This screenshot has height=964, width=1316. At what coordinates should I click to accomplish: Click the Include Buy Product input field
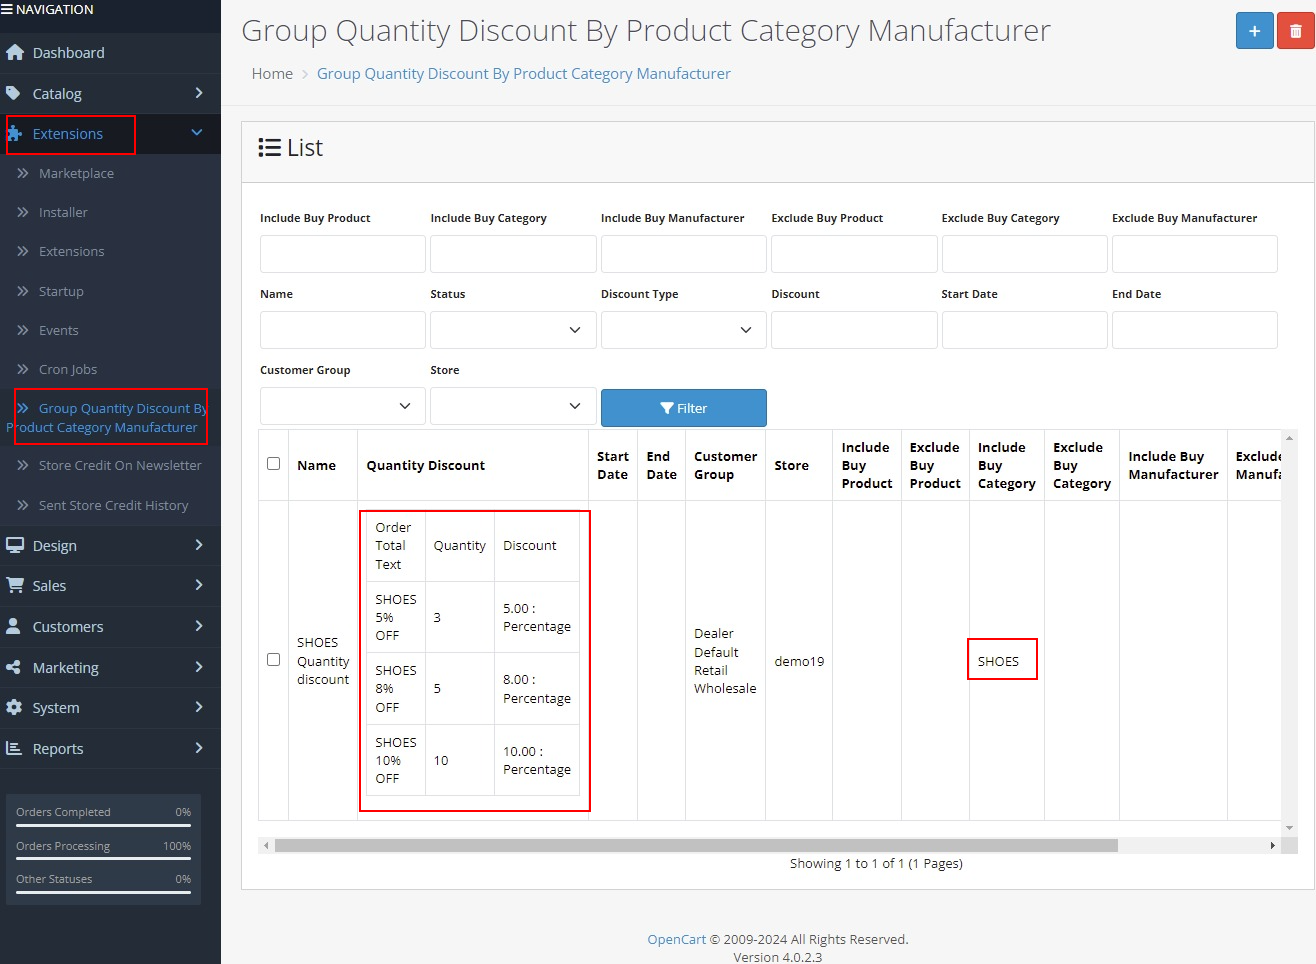(342, 254)
